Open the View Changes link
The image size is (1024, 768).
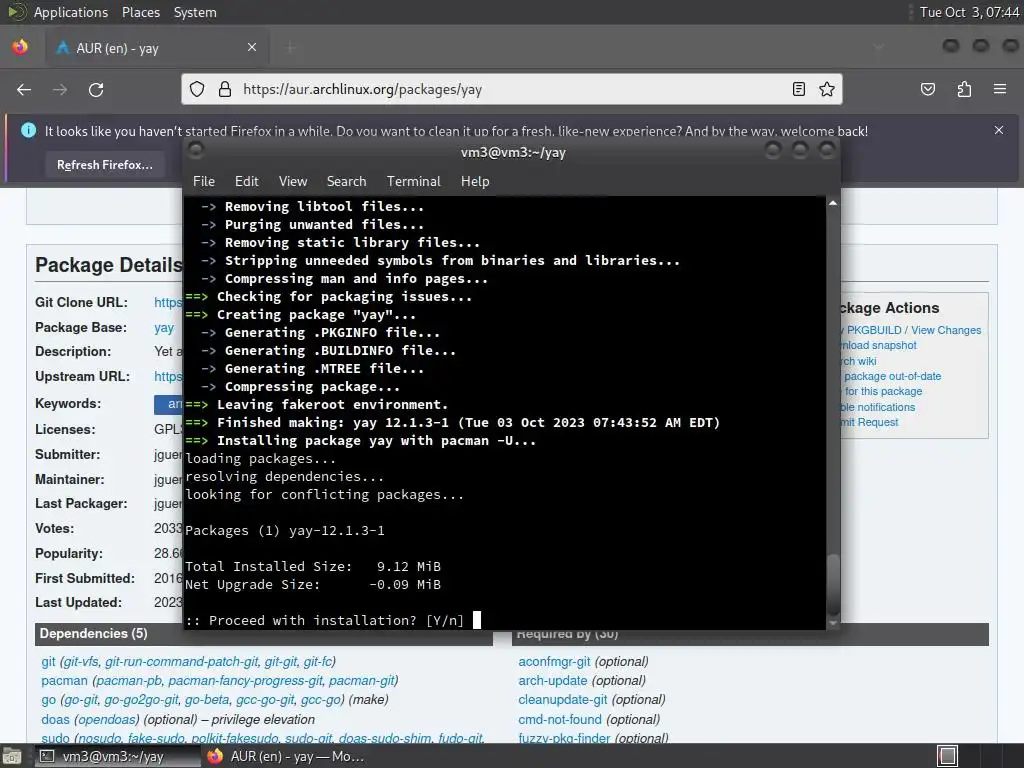(946, 330)
